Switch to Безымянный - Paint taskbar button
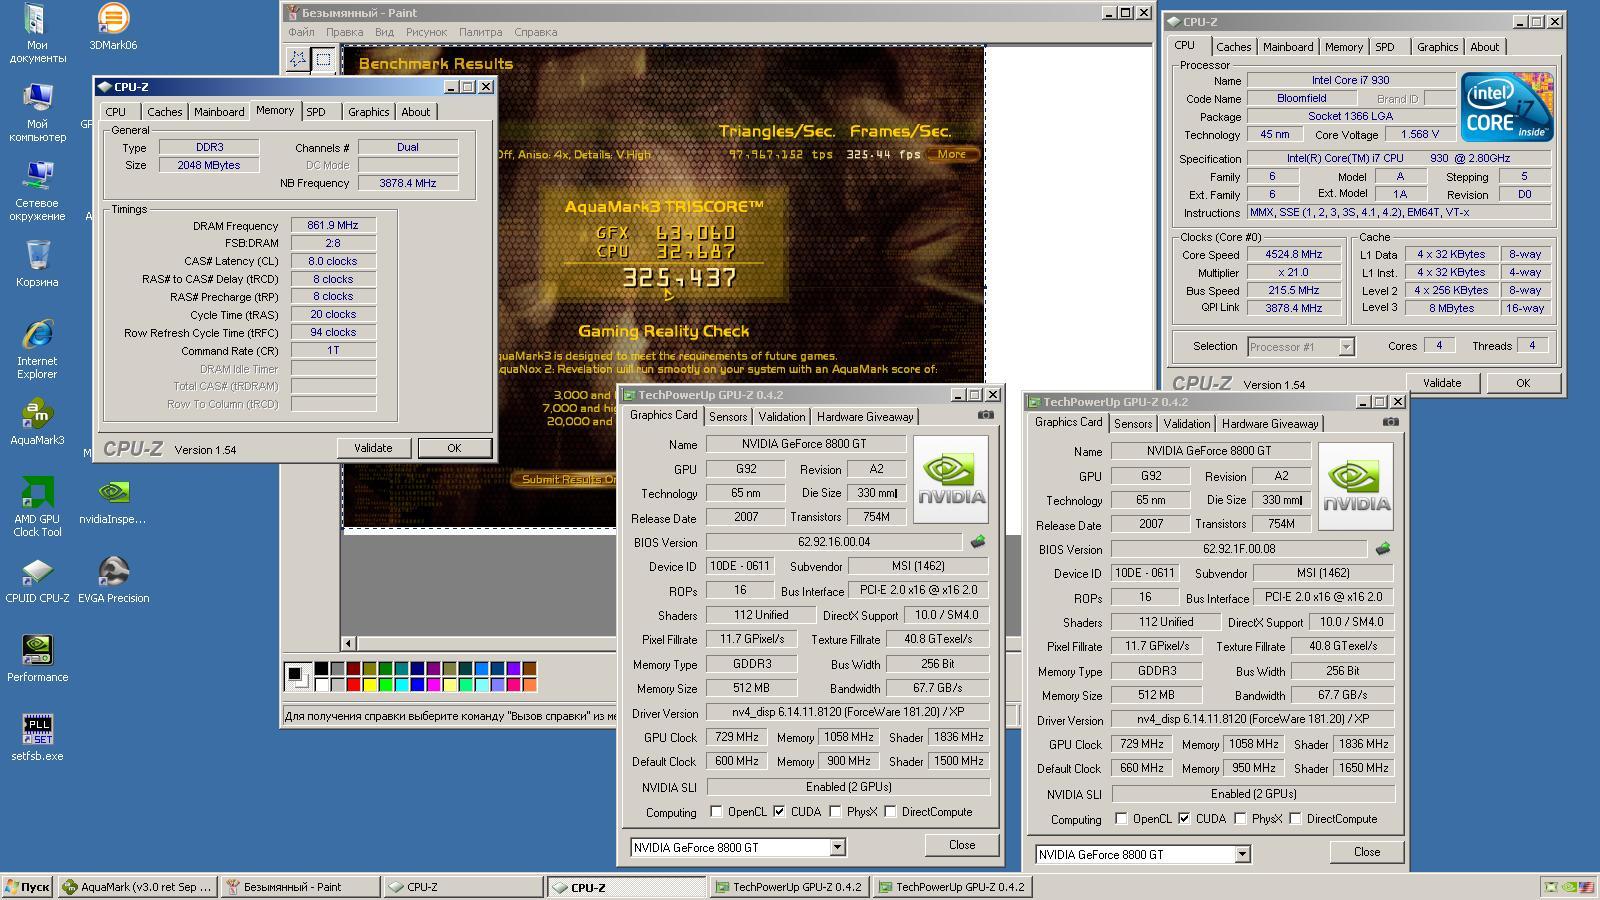The image size is (1600, 900). pyautogui.click(x=300, y=887)
